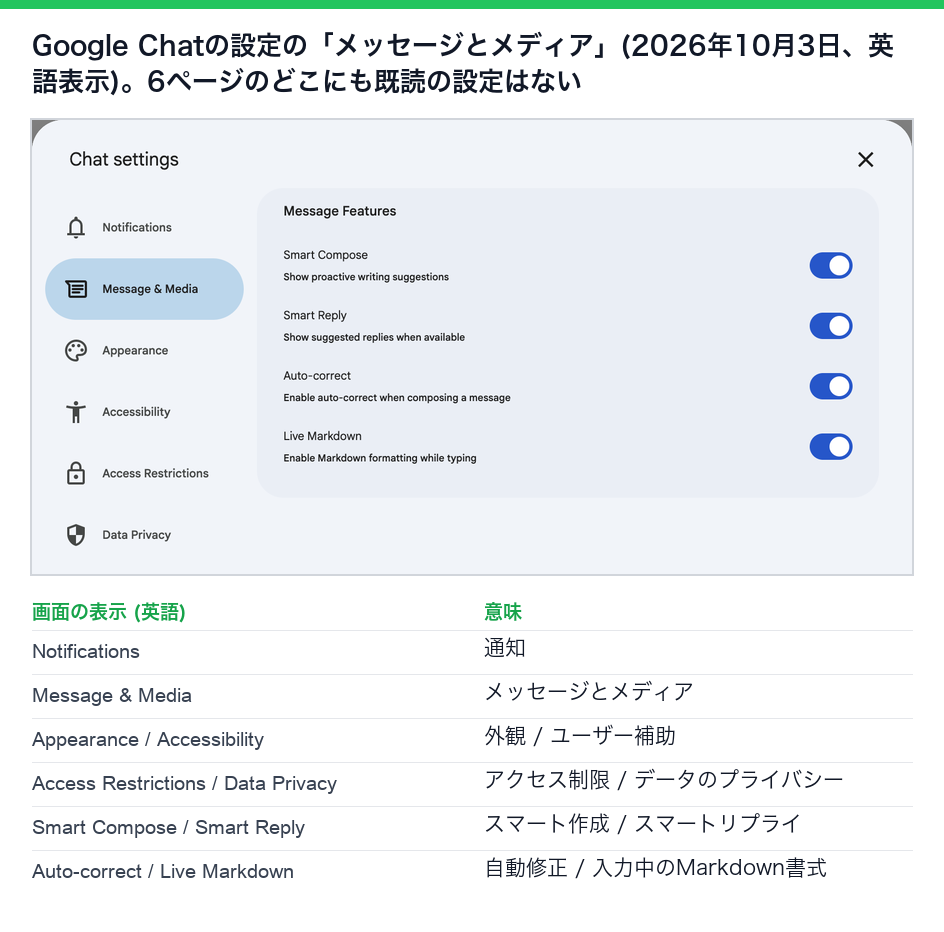Click 'Show proactive writing suggestions' description
Viewport: 944px width, 932px height.
point(366,277)
